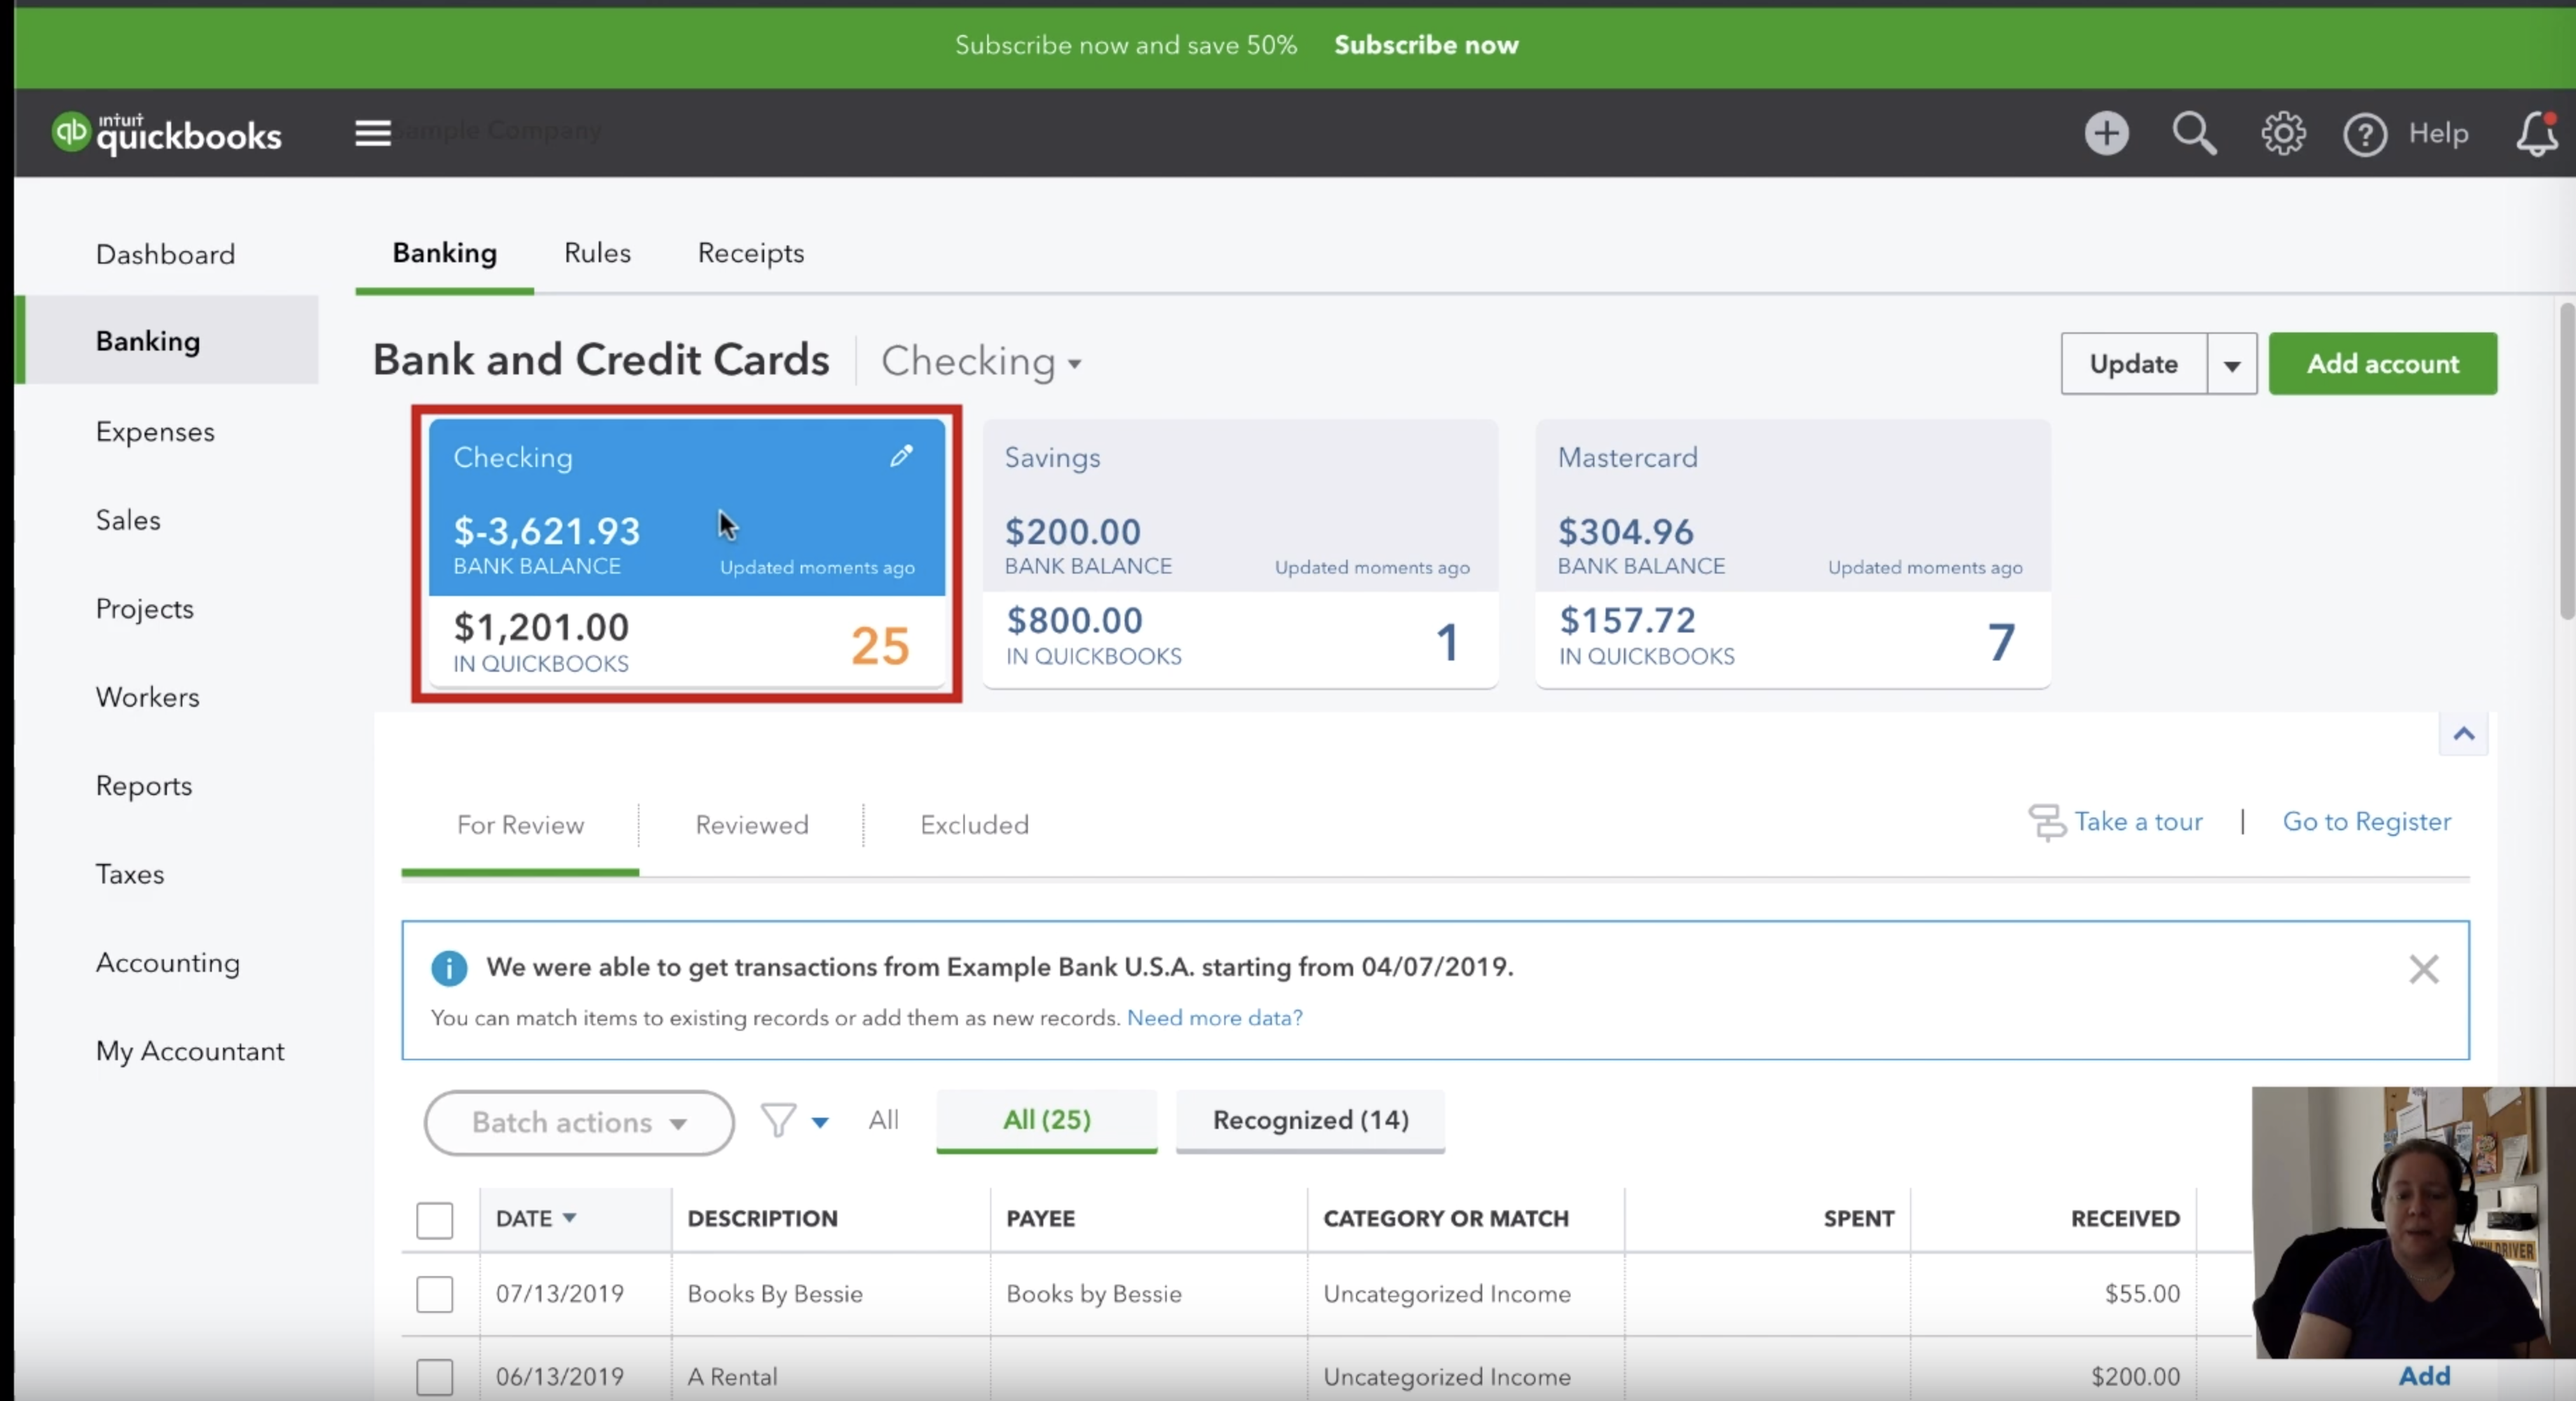Open the settings gear icon
Viewport: 2576px width, 1401px height.
click(x=2283, y=133)
